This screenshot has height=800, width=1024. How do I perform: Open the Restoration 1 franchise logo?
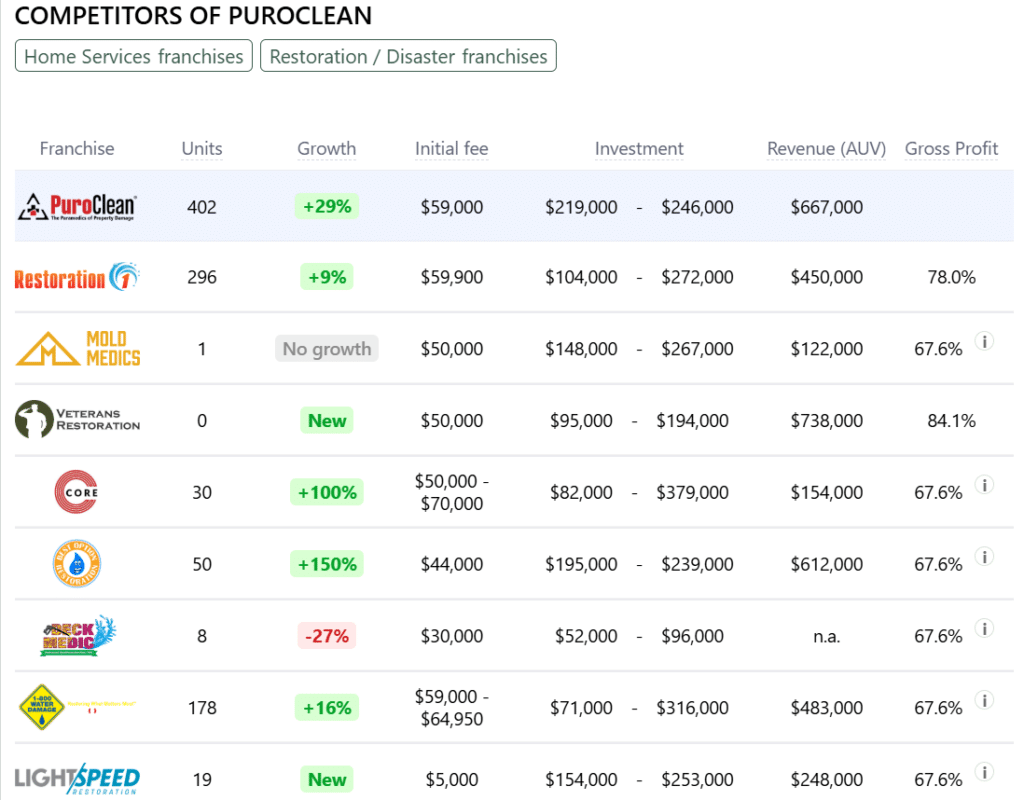(77, 277)
